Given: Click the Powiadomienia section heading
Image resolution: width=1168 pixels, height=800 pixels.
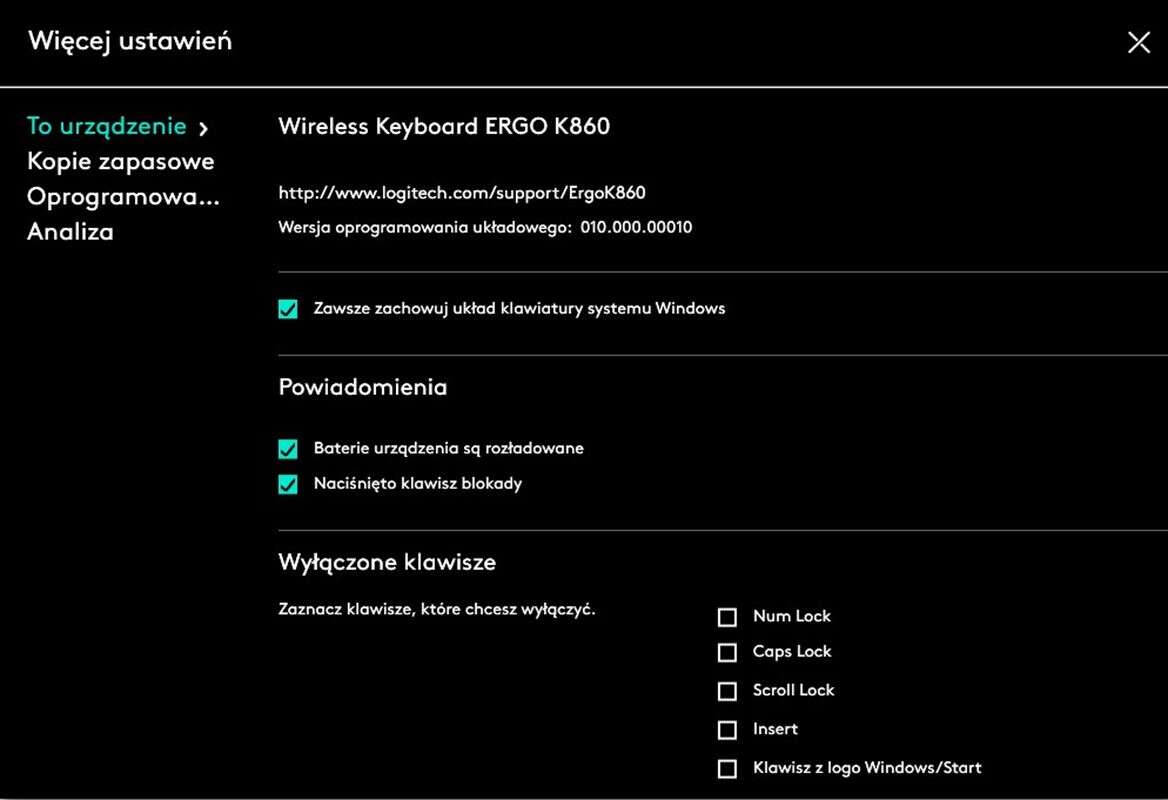Looking at the screenshot, I should 362,387.
